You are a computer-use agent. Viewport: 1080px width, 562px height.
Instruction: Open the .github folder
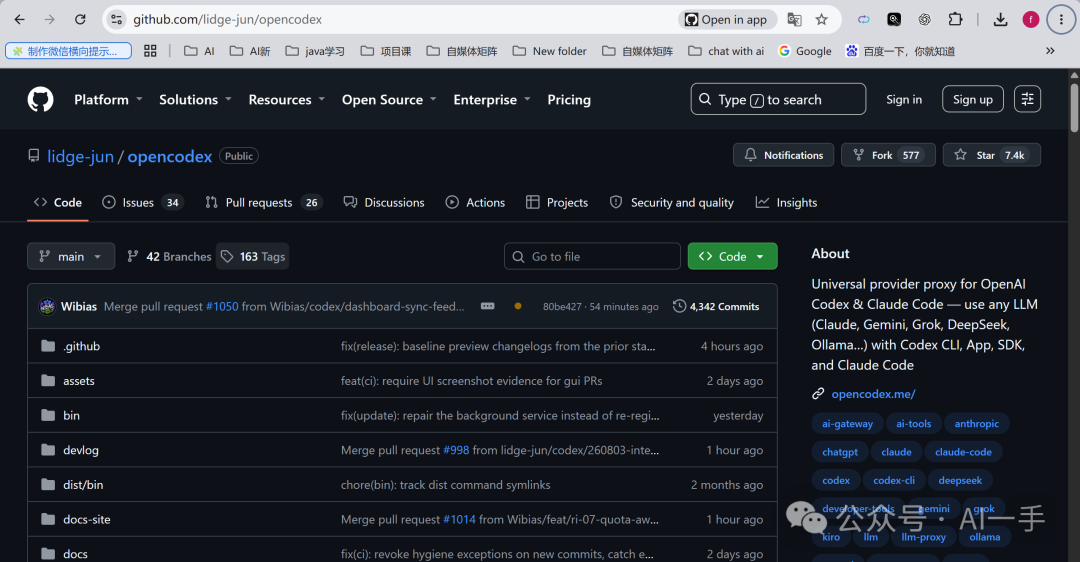tap(81, 346)
